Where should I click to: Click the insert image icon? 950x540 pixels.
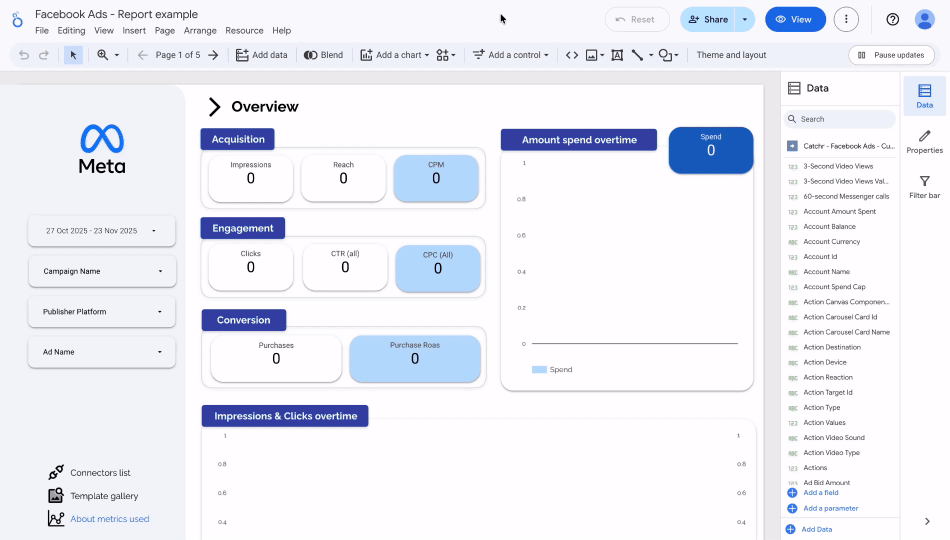[x=592, y=55]
